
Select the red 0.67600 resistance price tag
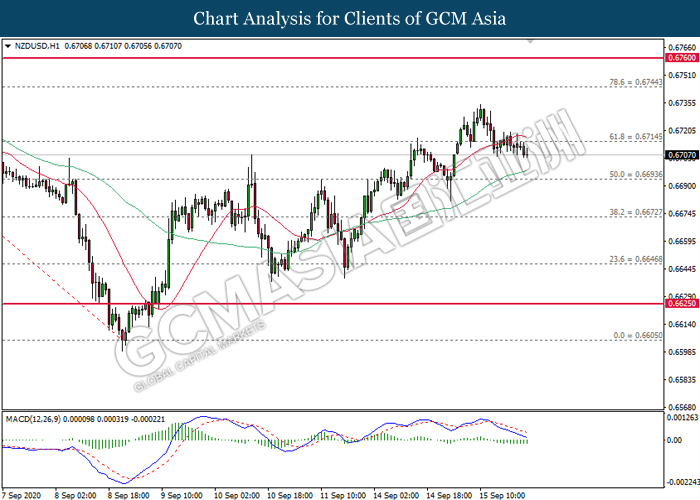click(681, 58)
